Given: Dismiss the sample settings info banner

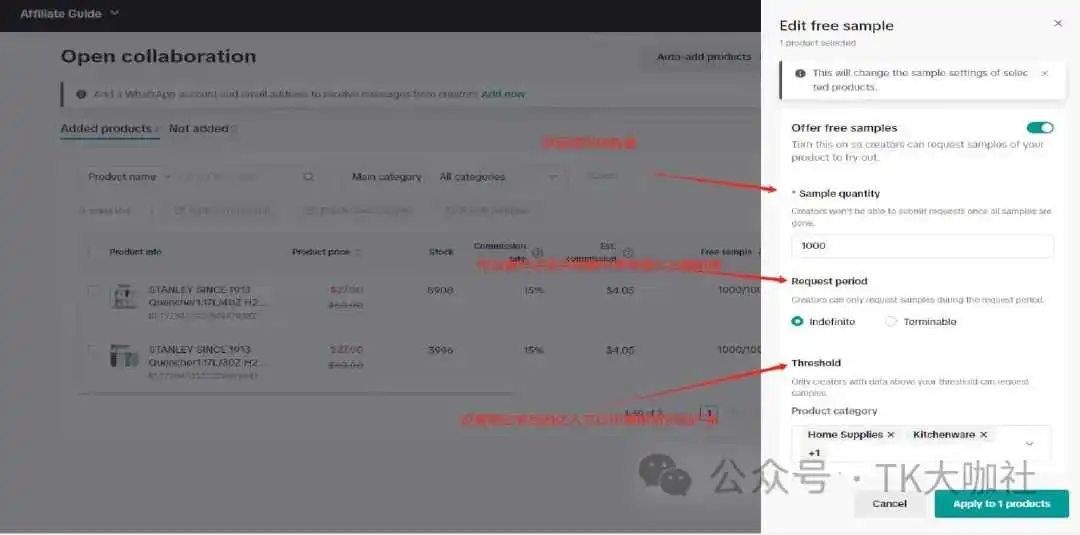Looking at the screenshot, I should coord(1045,73).
